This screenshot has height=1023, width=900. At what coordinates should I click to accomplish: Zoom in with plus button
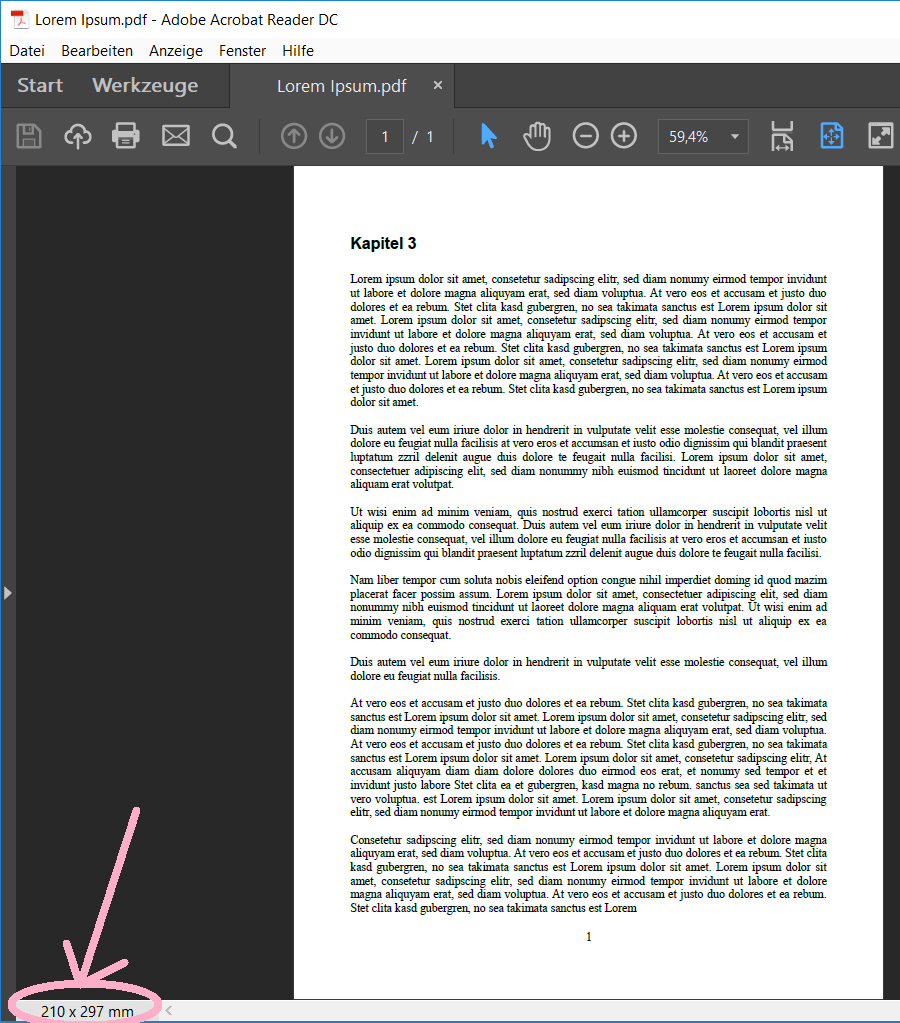(624, 136)
